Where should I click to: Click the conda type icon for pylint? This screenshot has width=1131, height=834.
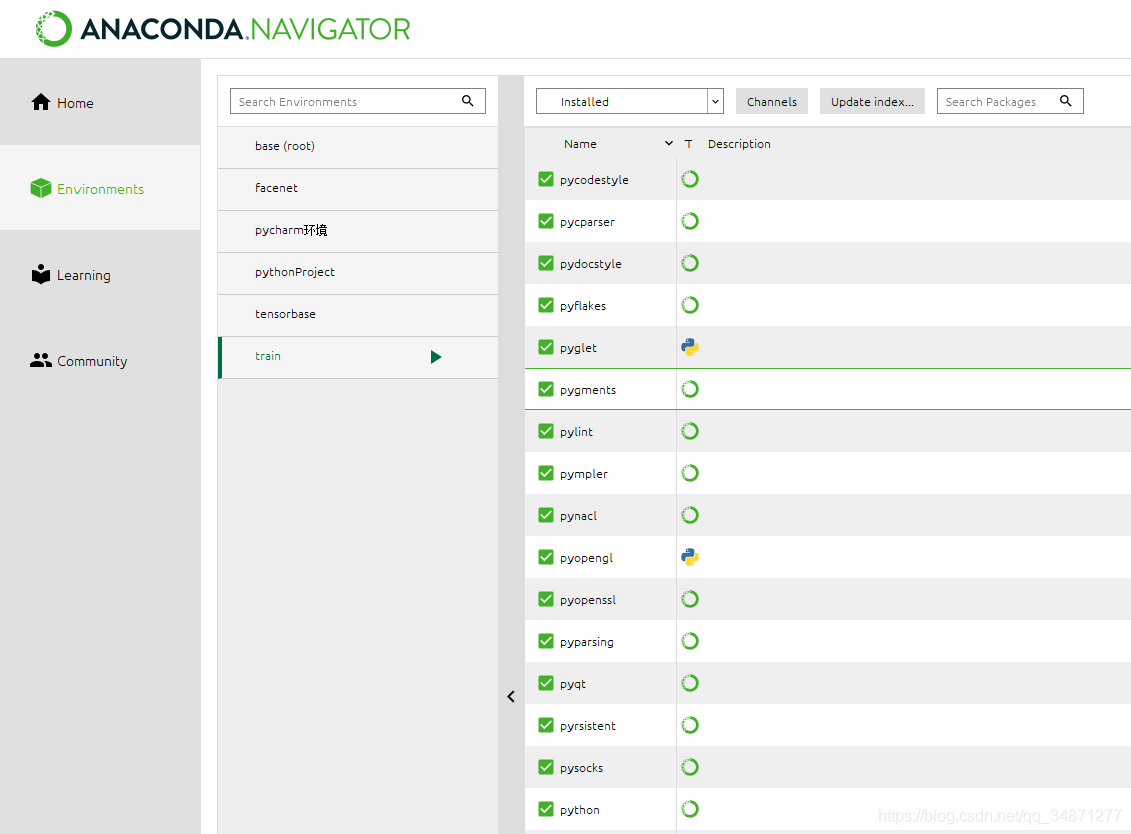[690, 431]
